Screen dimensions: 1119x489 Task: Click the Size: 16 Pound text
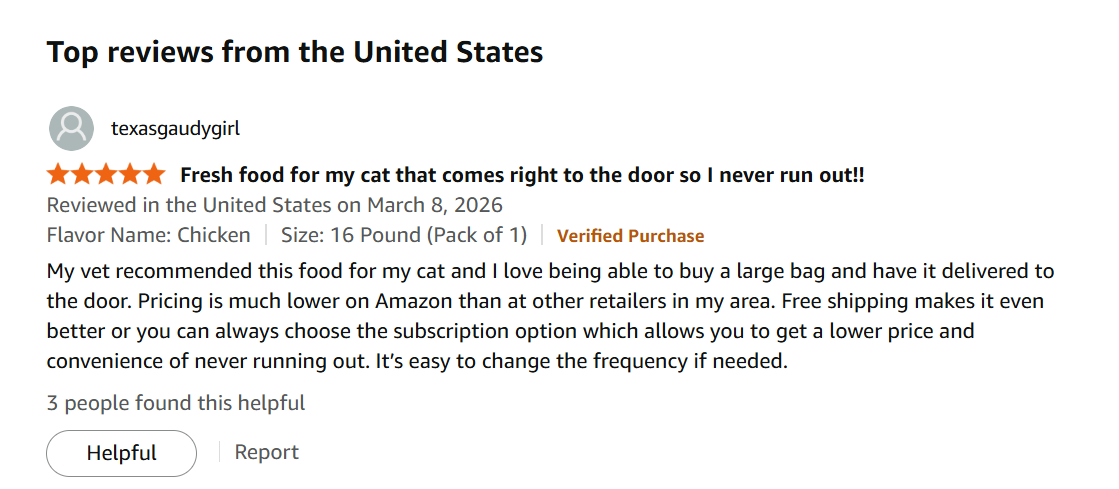click(x=402, y=236)
